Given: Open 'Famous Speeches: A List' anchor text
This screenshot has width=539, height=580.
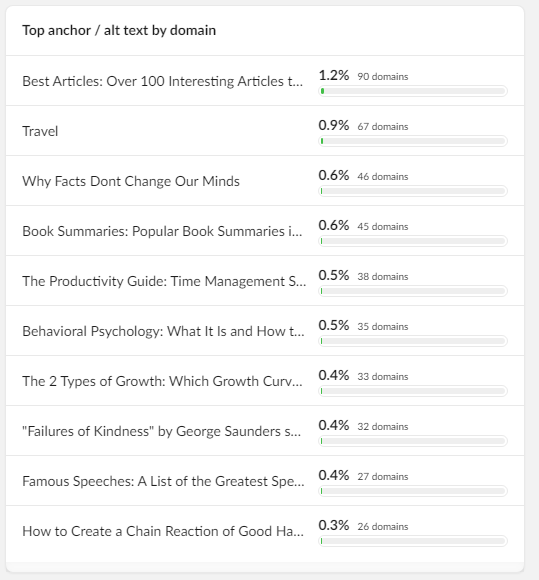Looking at the screenshot, I should [x=163, y=481].
